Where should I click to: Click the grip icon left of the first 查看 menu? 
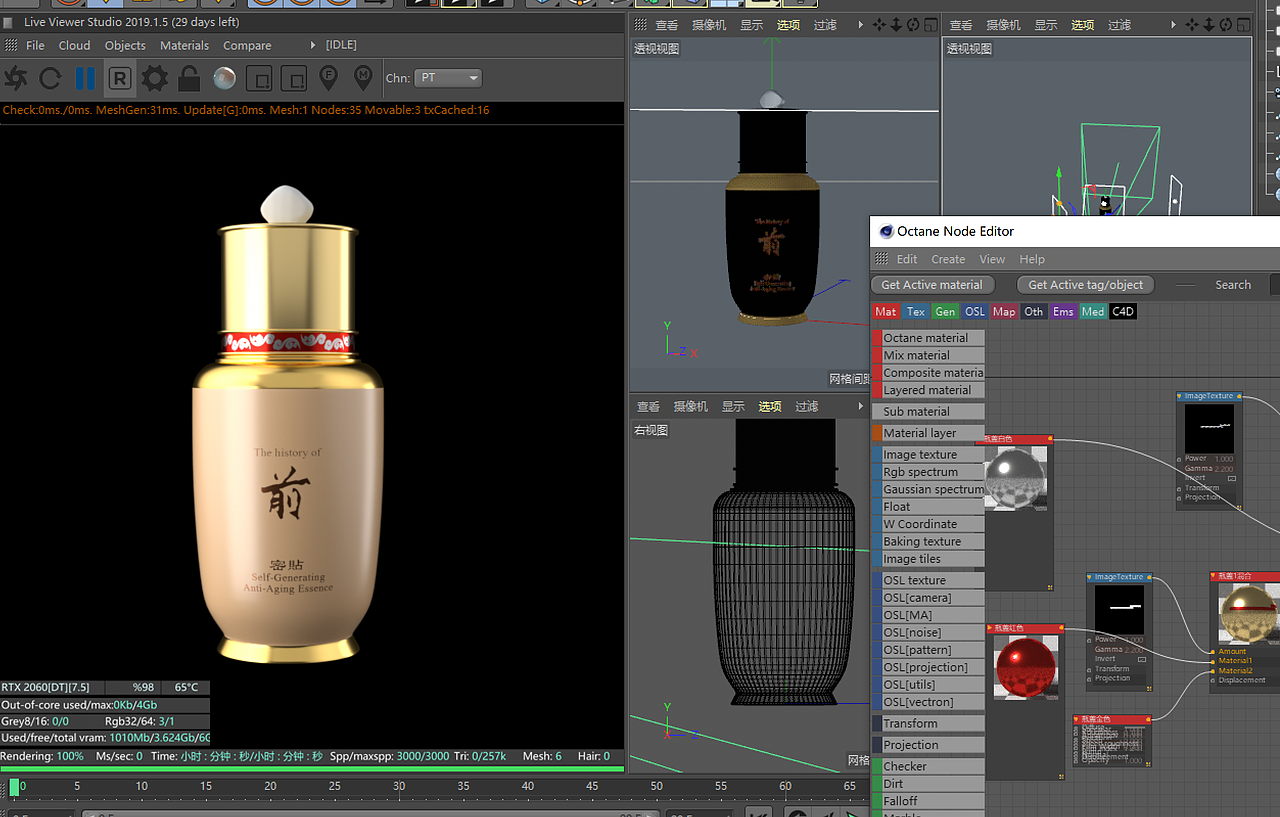641,25
